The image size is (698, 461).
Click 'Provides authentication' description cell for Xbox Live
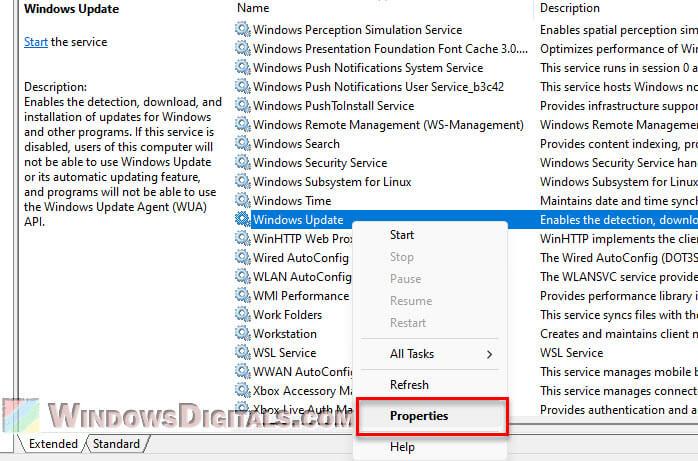619,409
